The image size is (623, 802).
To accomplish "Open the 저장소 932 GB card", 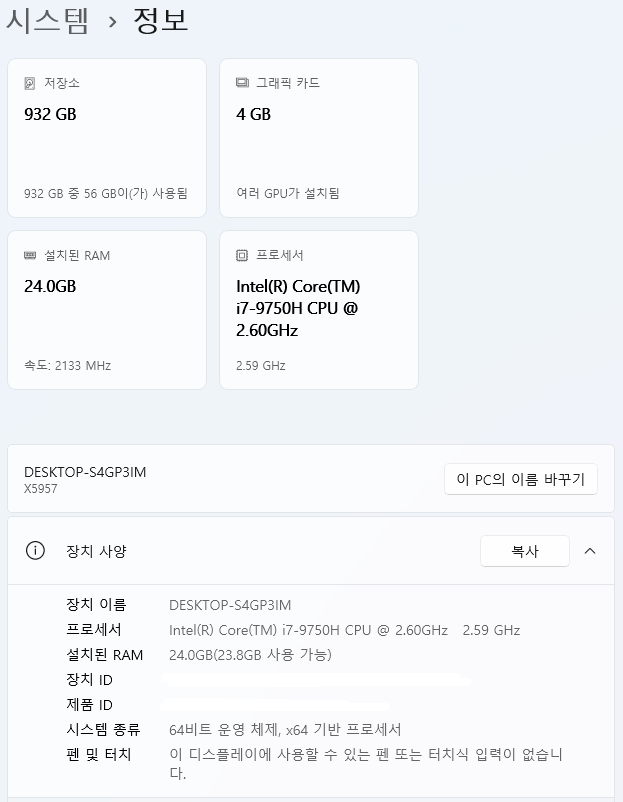I will 107,138.
